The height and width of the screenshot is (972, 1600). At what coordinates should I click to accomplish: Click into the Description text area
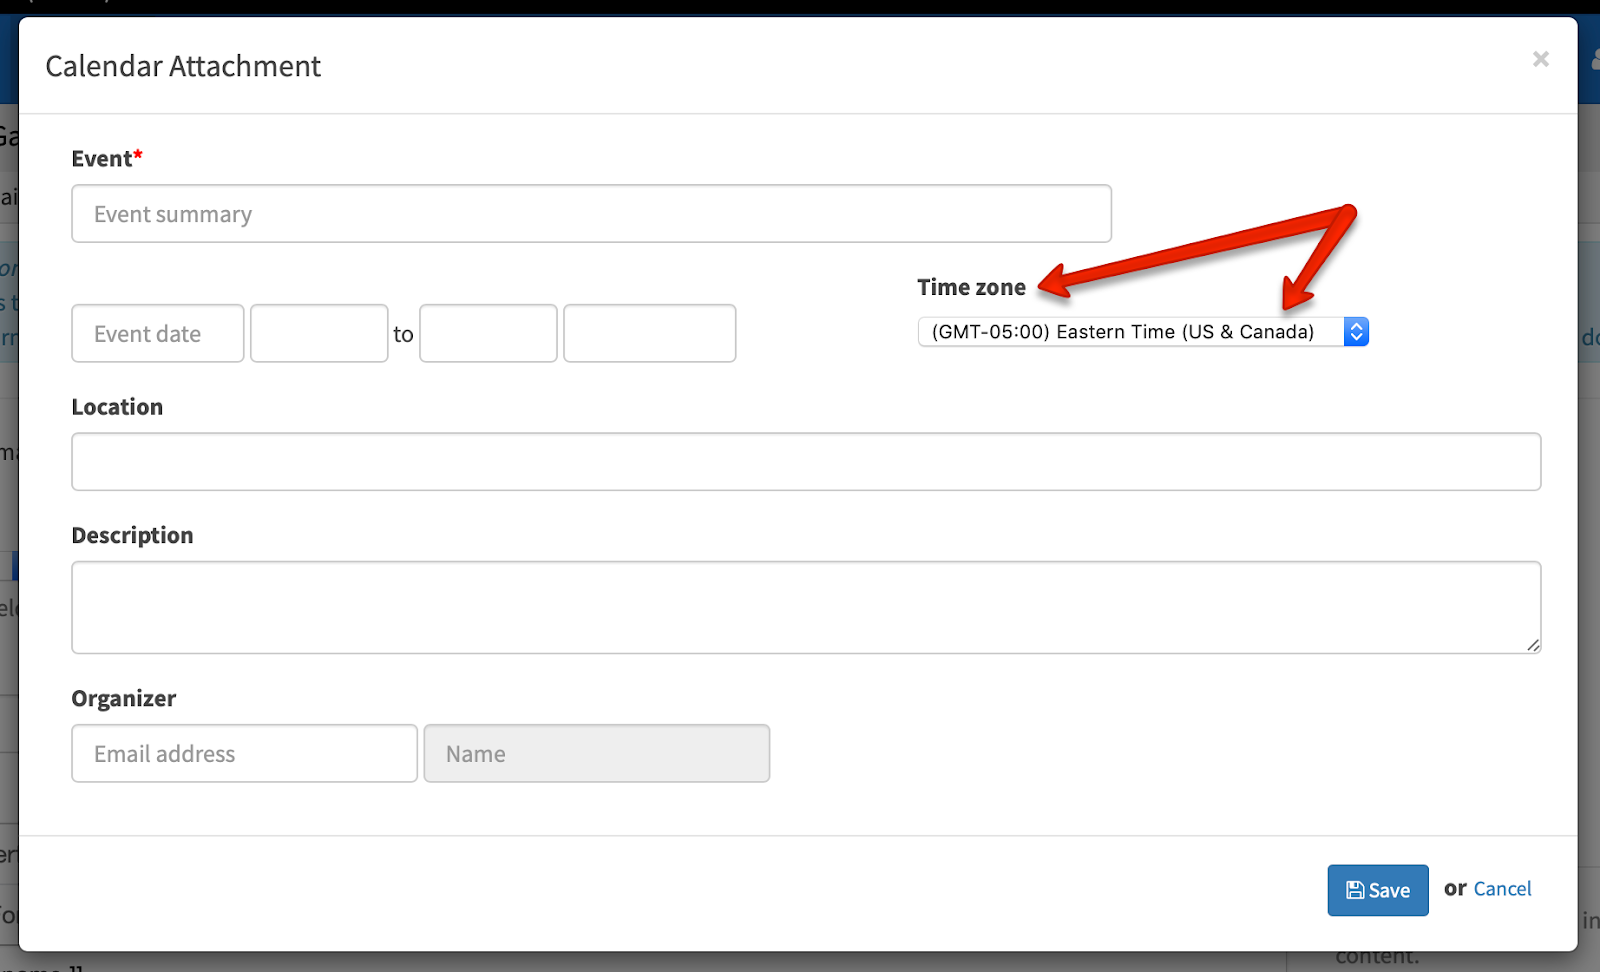[805, 607]
